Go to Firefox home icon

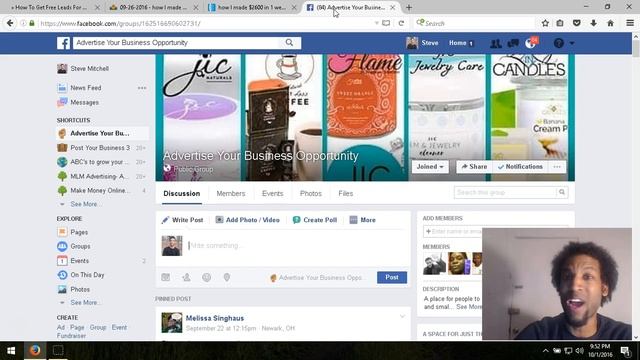click(x=610, y=23)
